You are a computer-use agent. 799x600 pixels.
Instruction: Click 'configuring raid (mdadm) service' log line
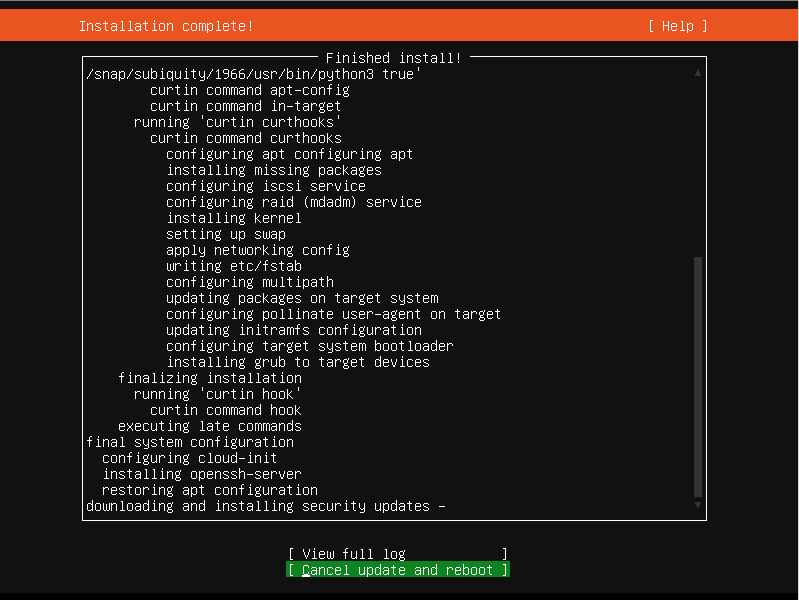pos(293,202)
